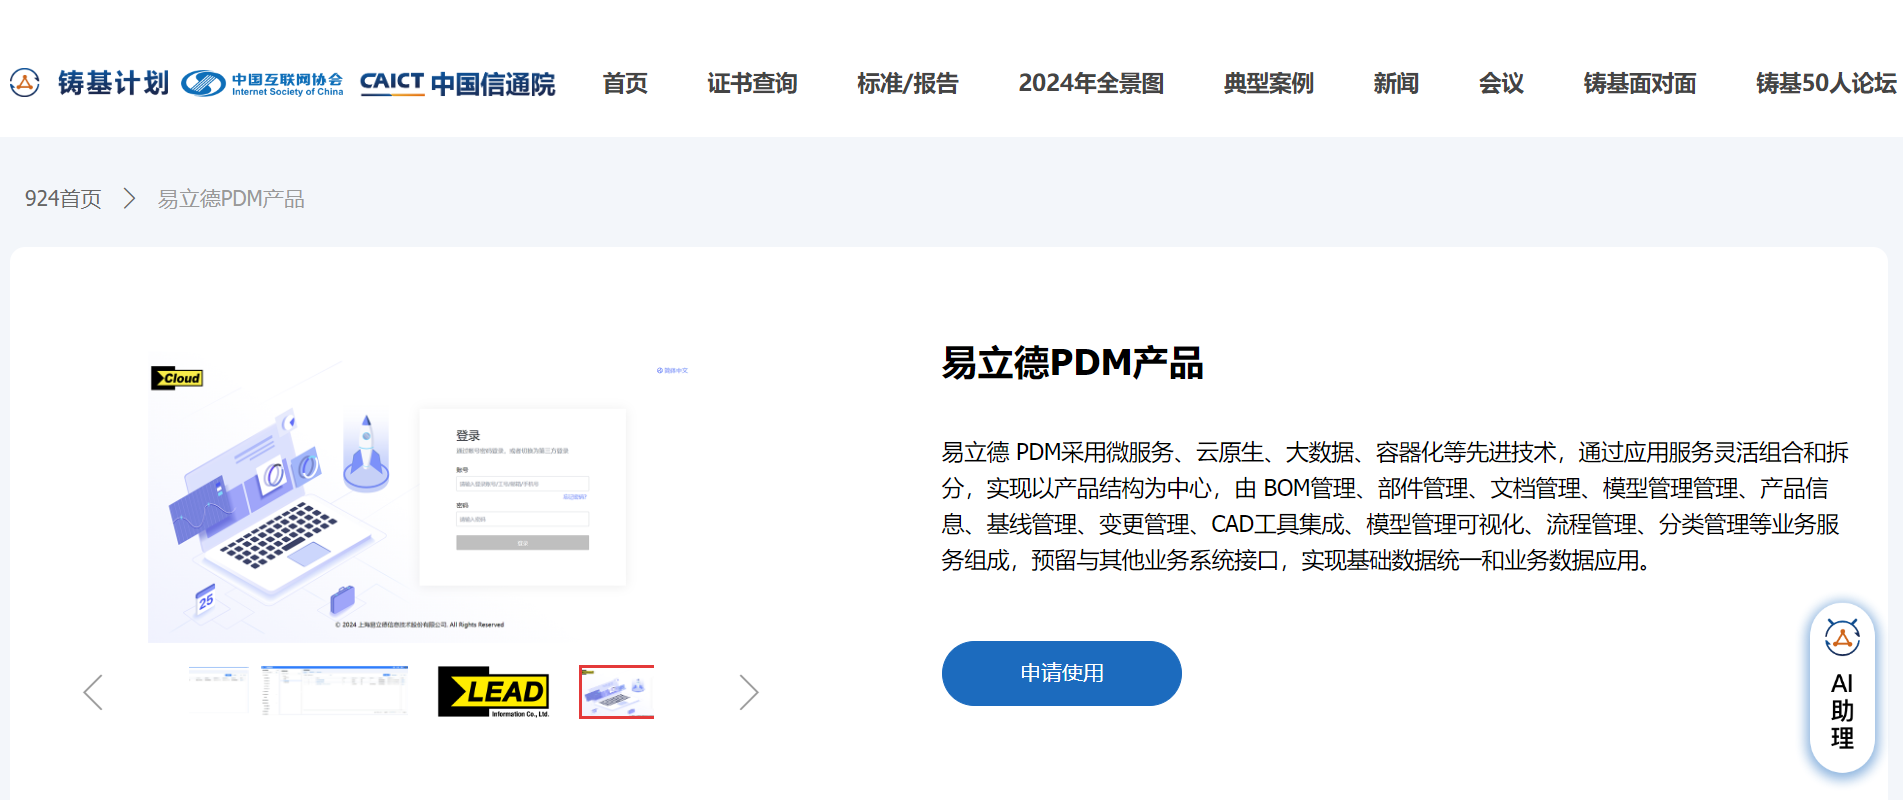Show next thumbnails with right arrow

point(749,692)
